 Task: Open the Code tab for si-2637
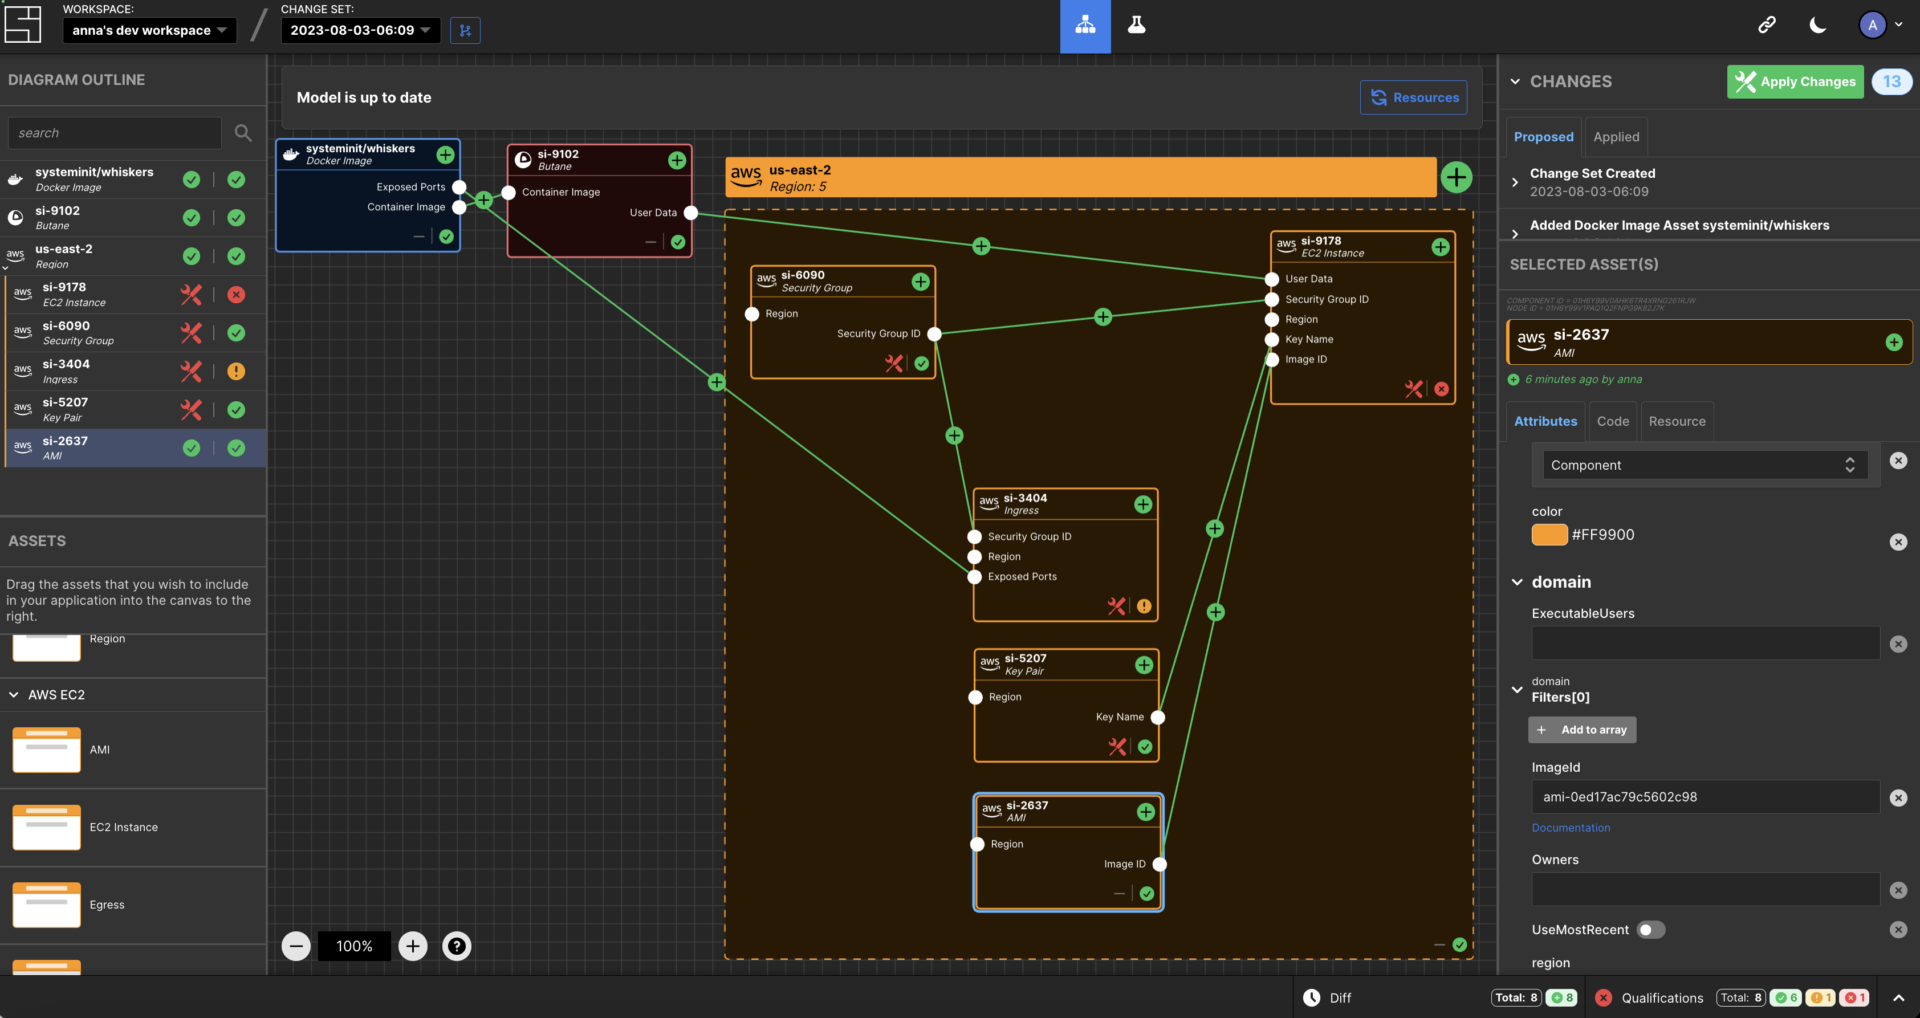[1612, 420]
